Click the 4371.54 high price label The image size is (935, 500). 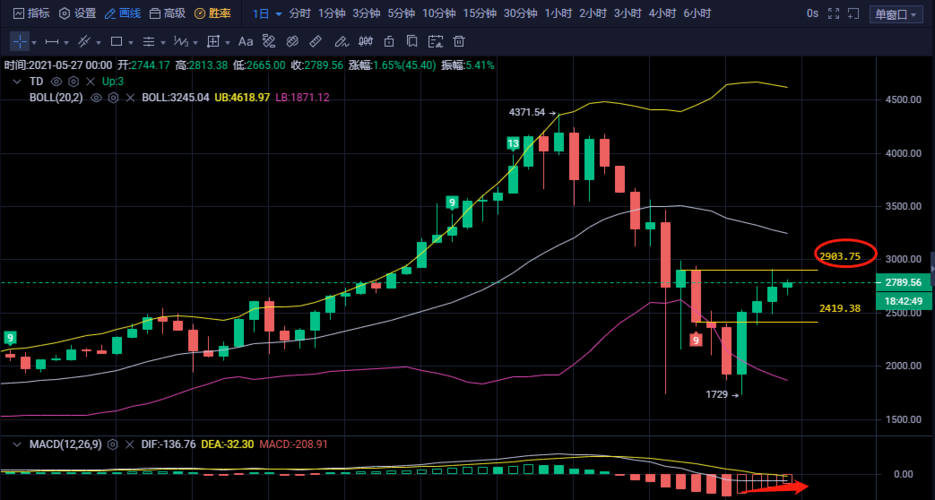(x=527, y=112)
